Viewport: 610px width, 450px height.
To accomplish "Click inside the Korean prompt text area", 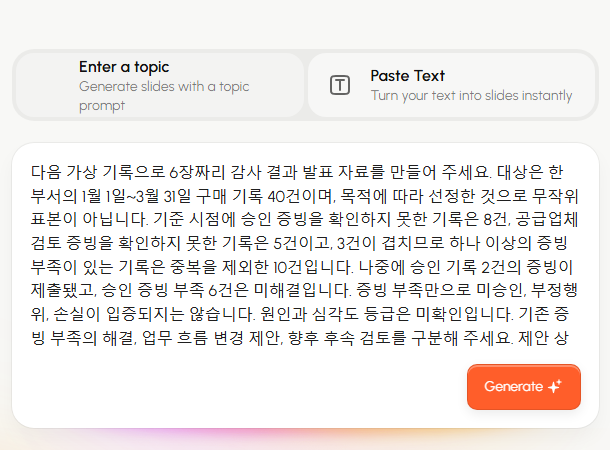I will coord(305,255).
